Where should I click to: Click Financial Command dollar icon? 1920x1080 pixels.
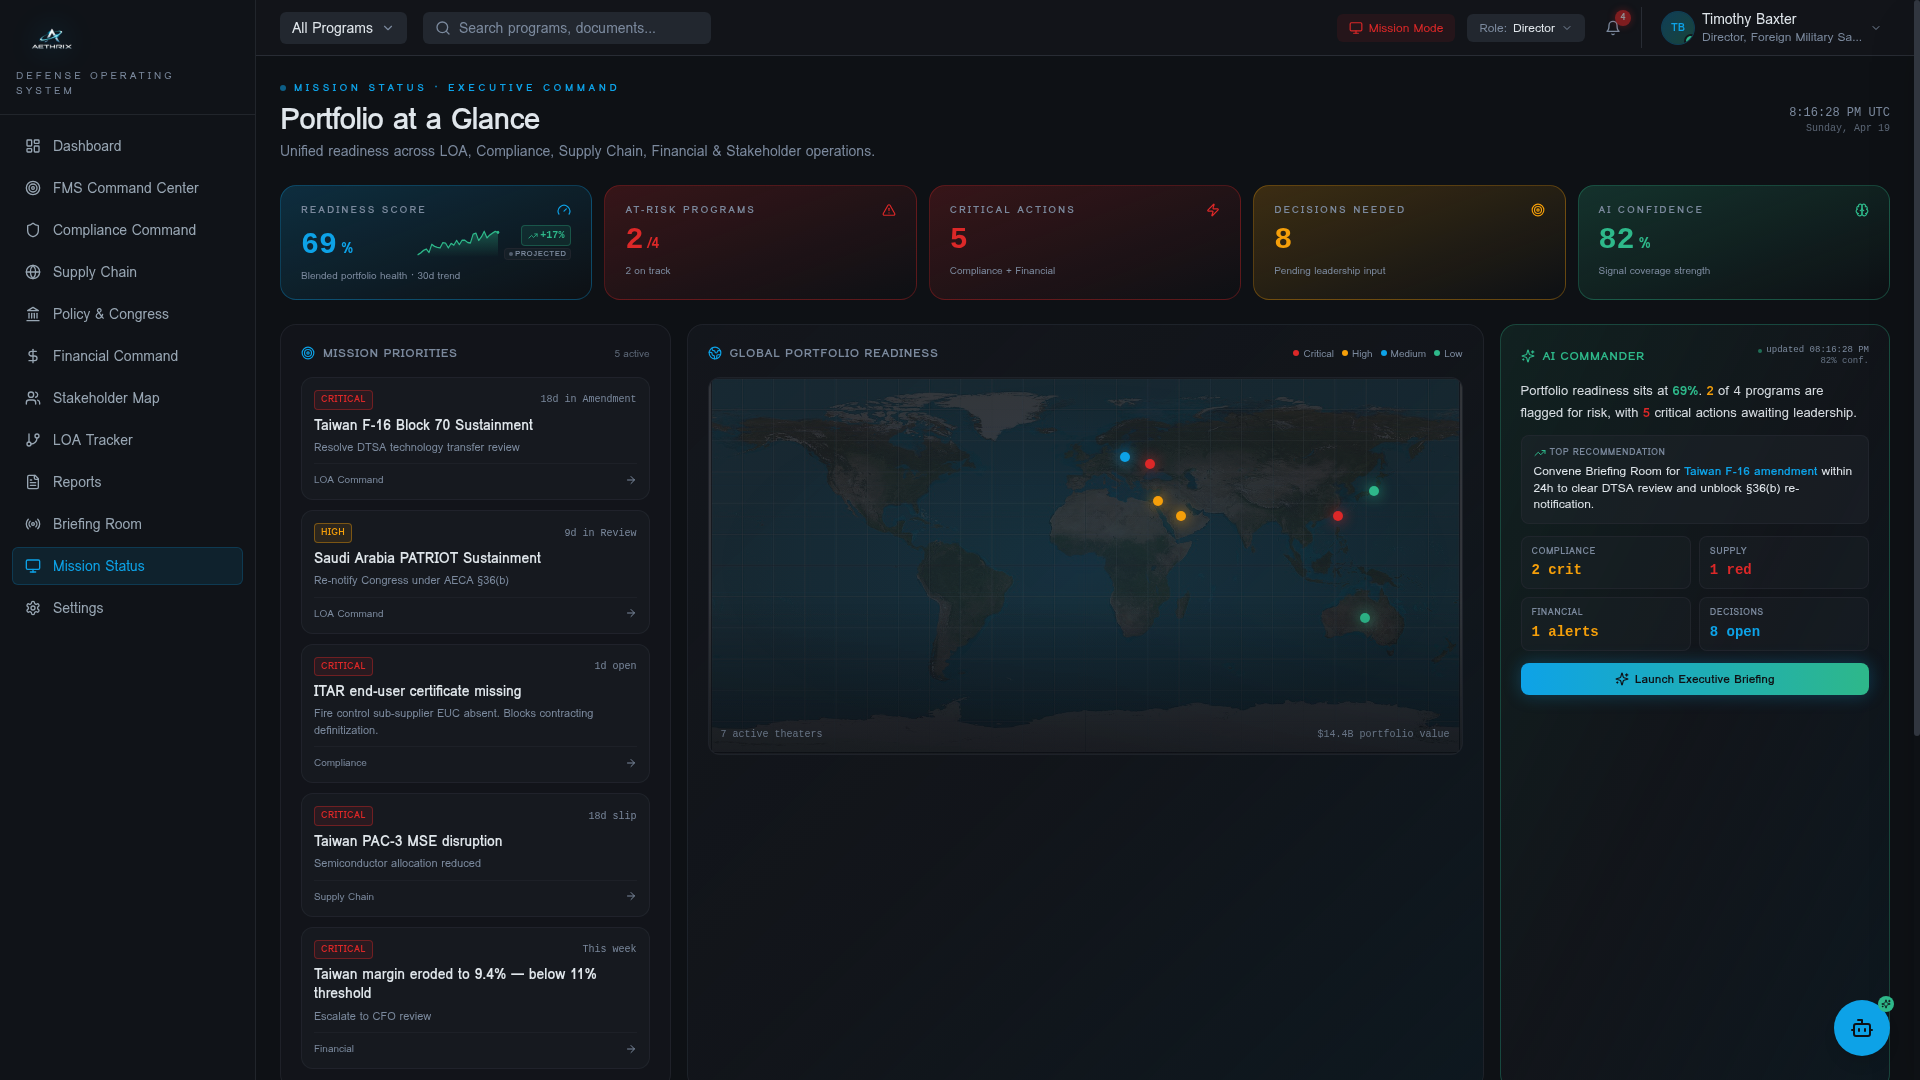coord(33,356)
